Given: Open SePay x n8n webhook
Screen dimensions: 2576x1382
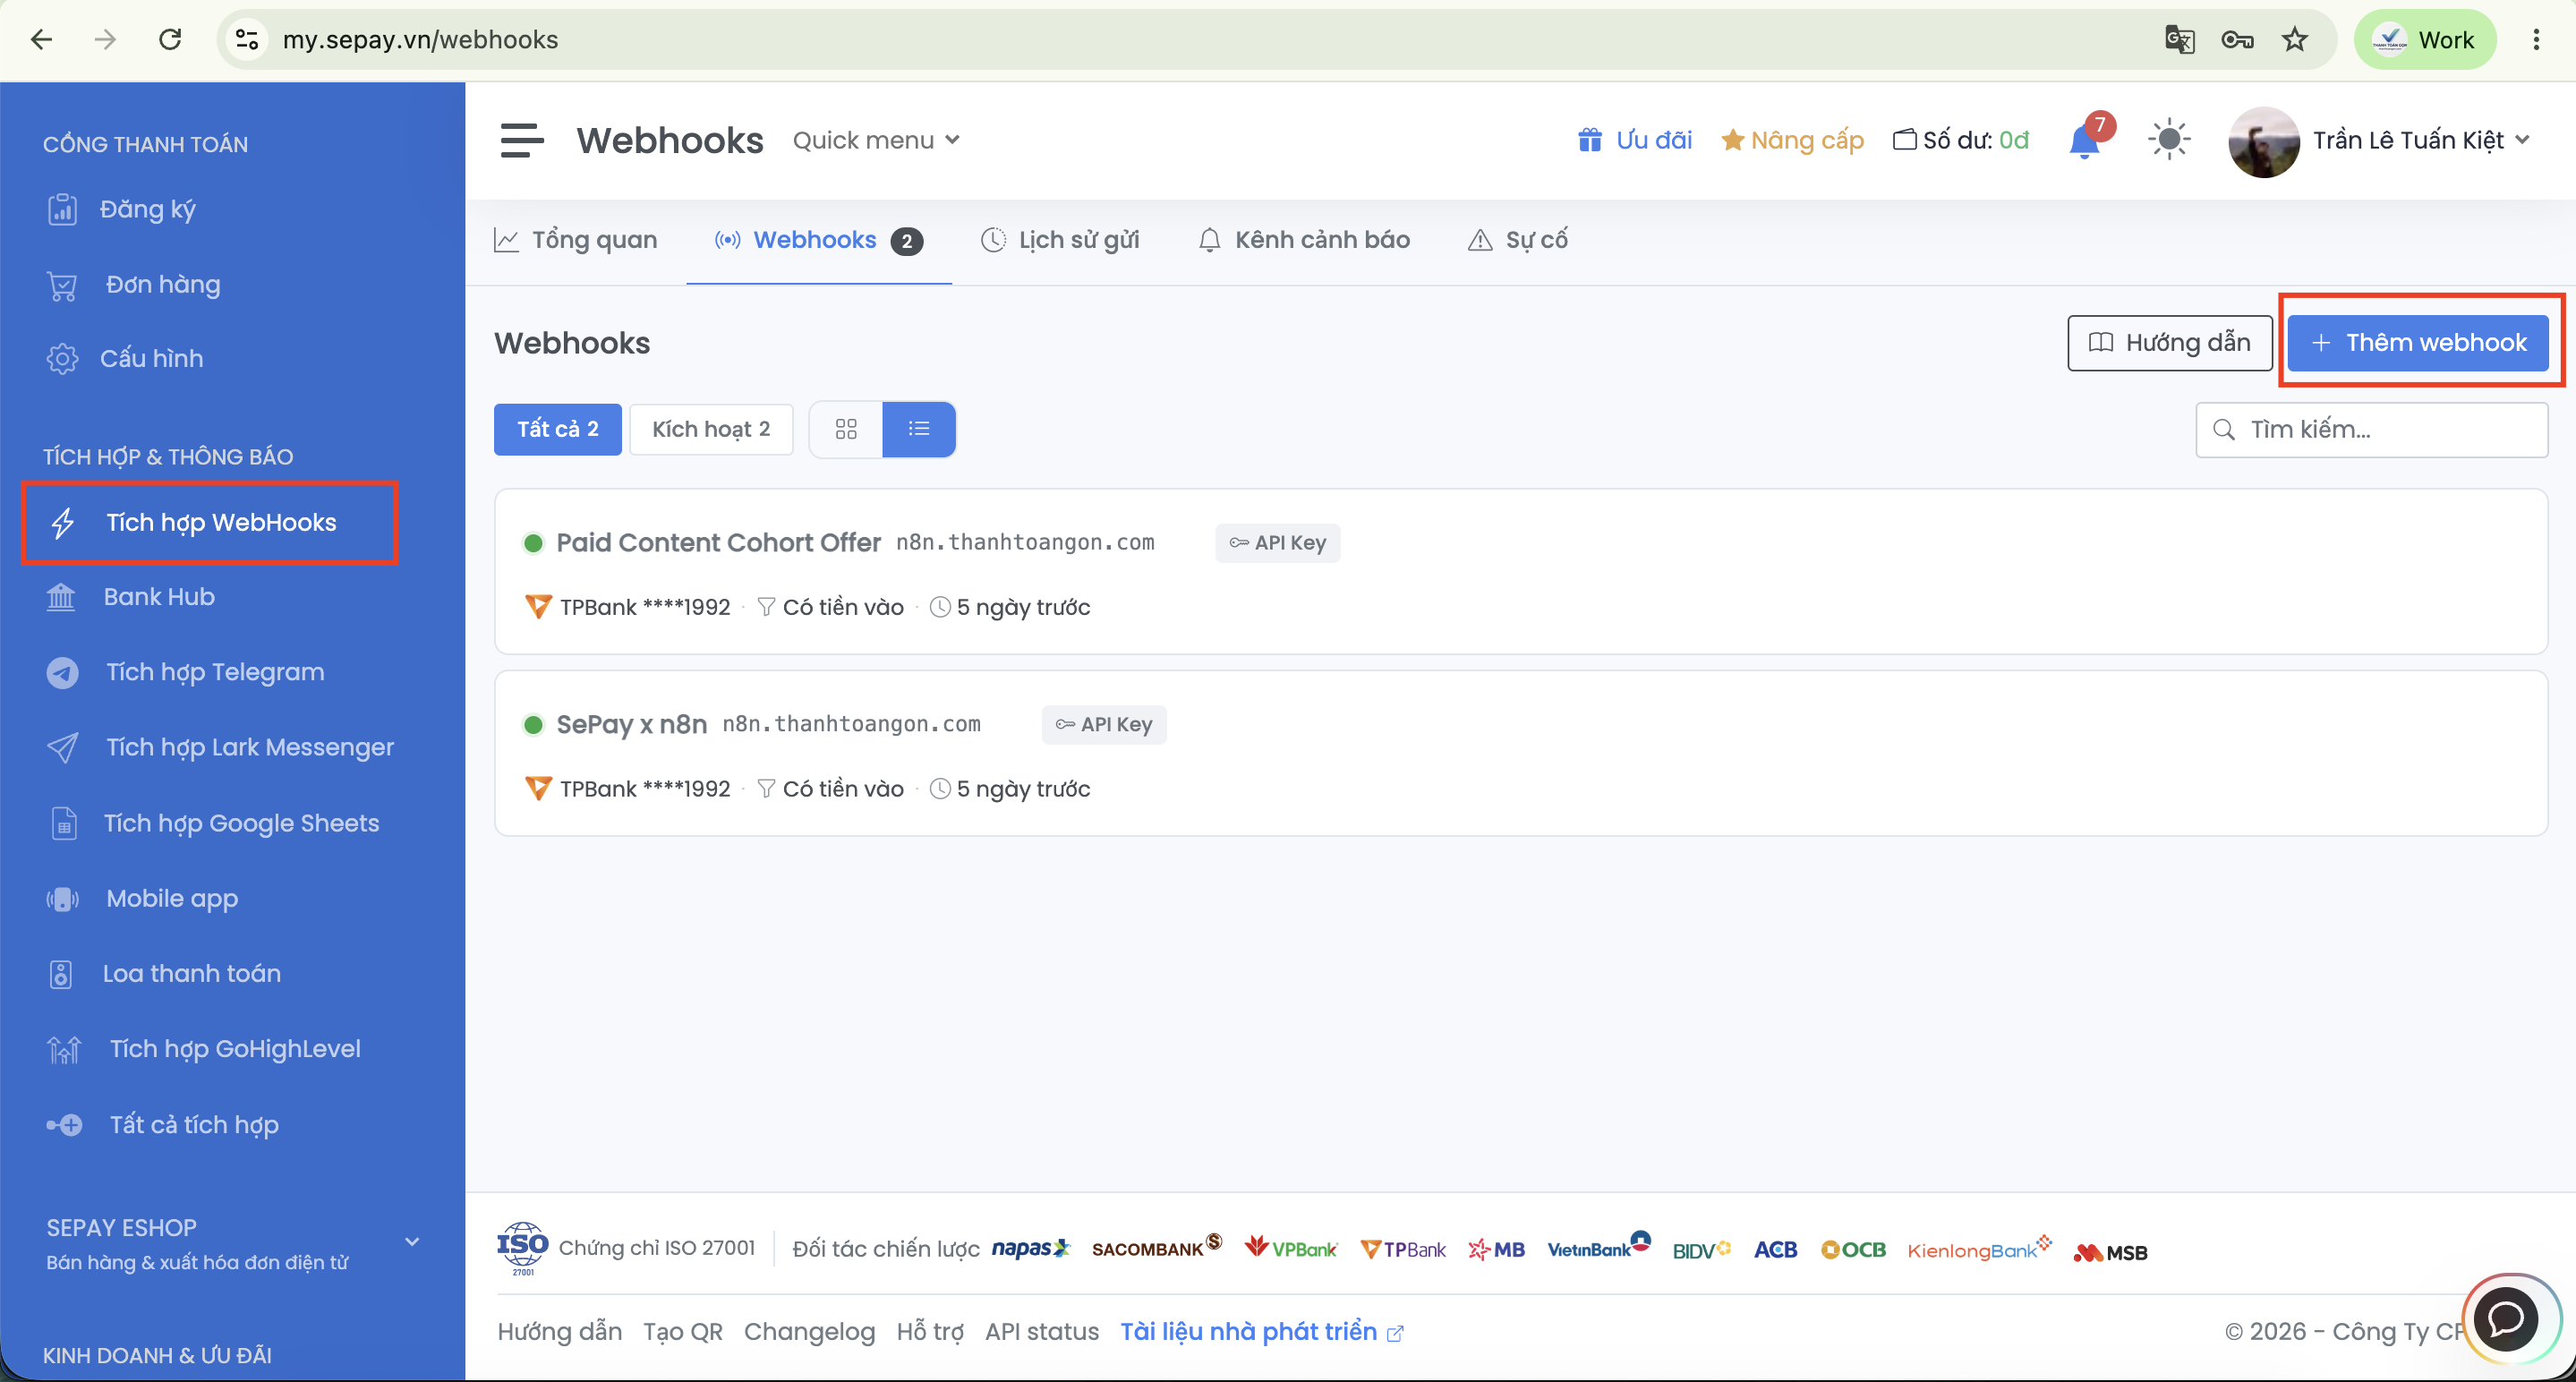Looking at the screenshot, I should (632, 724).
